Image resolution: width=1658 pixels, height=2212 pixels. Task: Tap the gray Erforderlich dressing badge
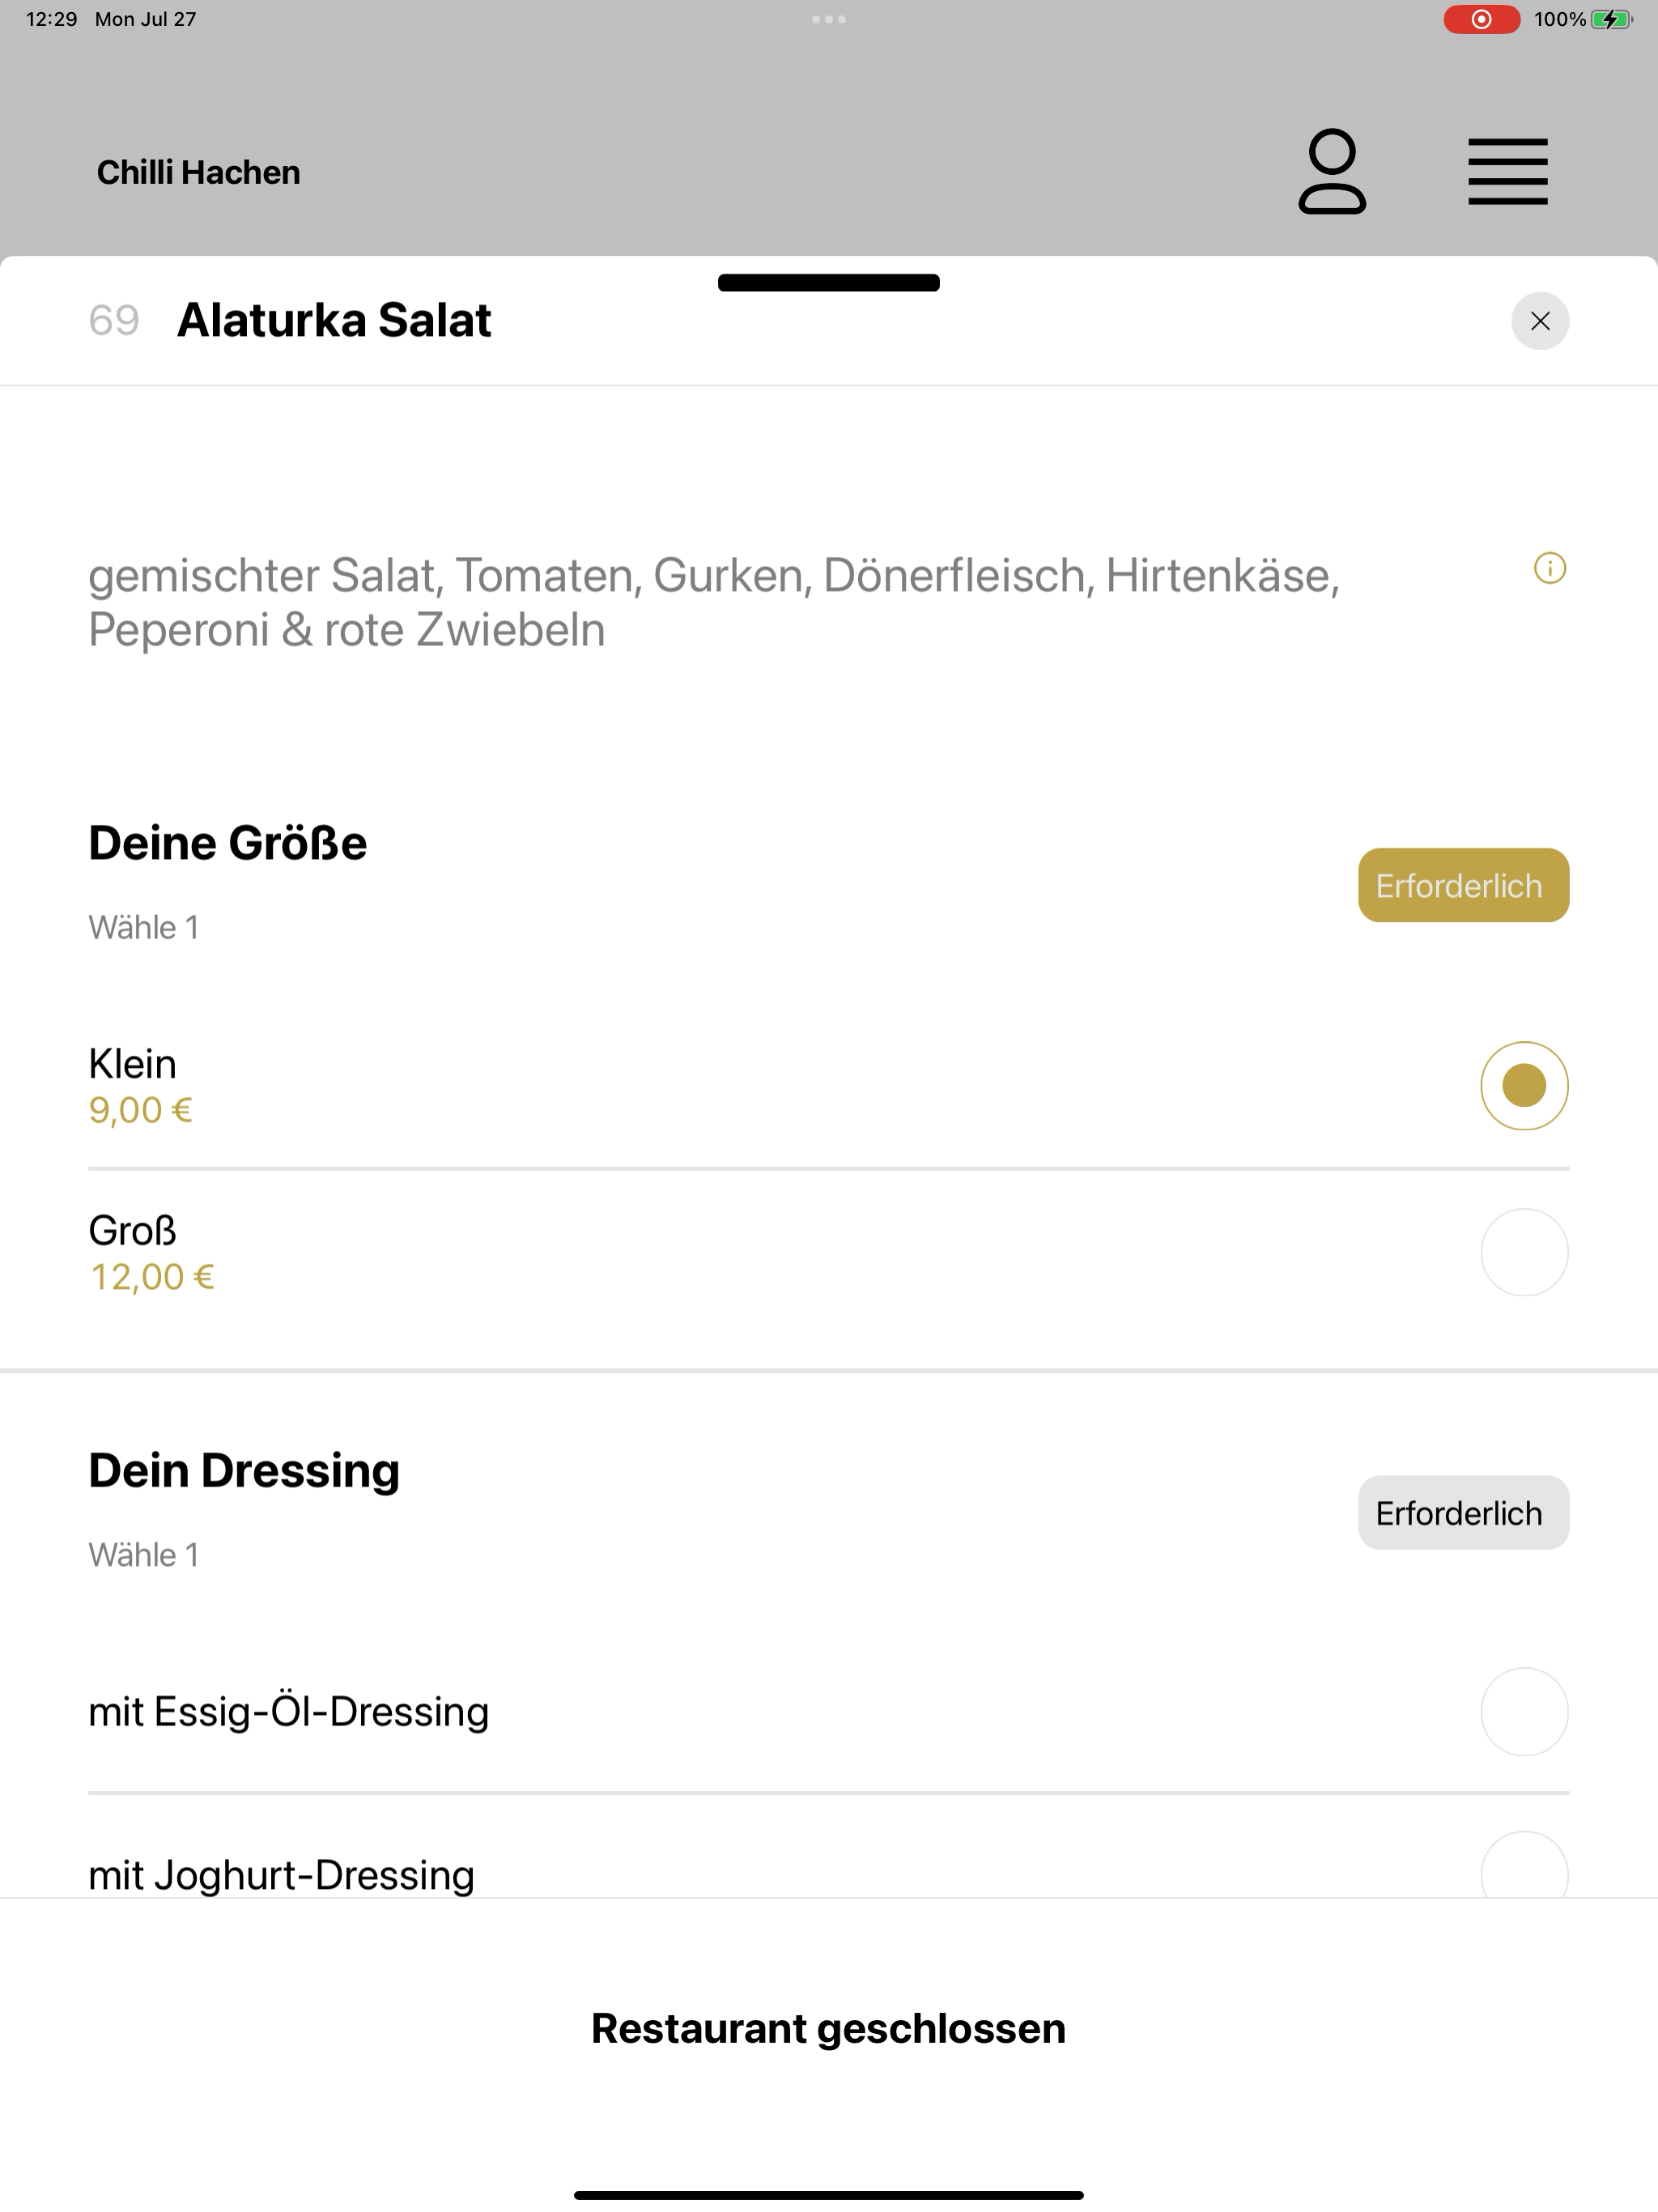pyautogui.click(x=1463, y=1513)
